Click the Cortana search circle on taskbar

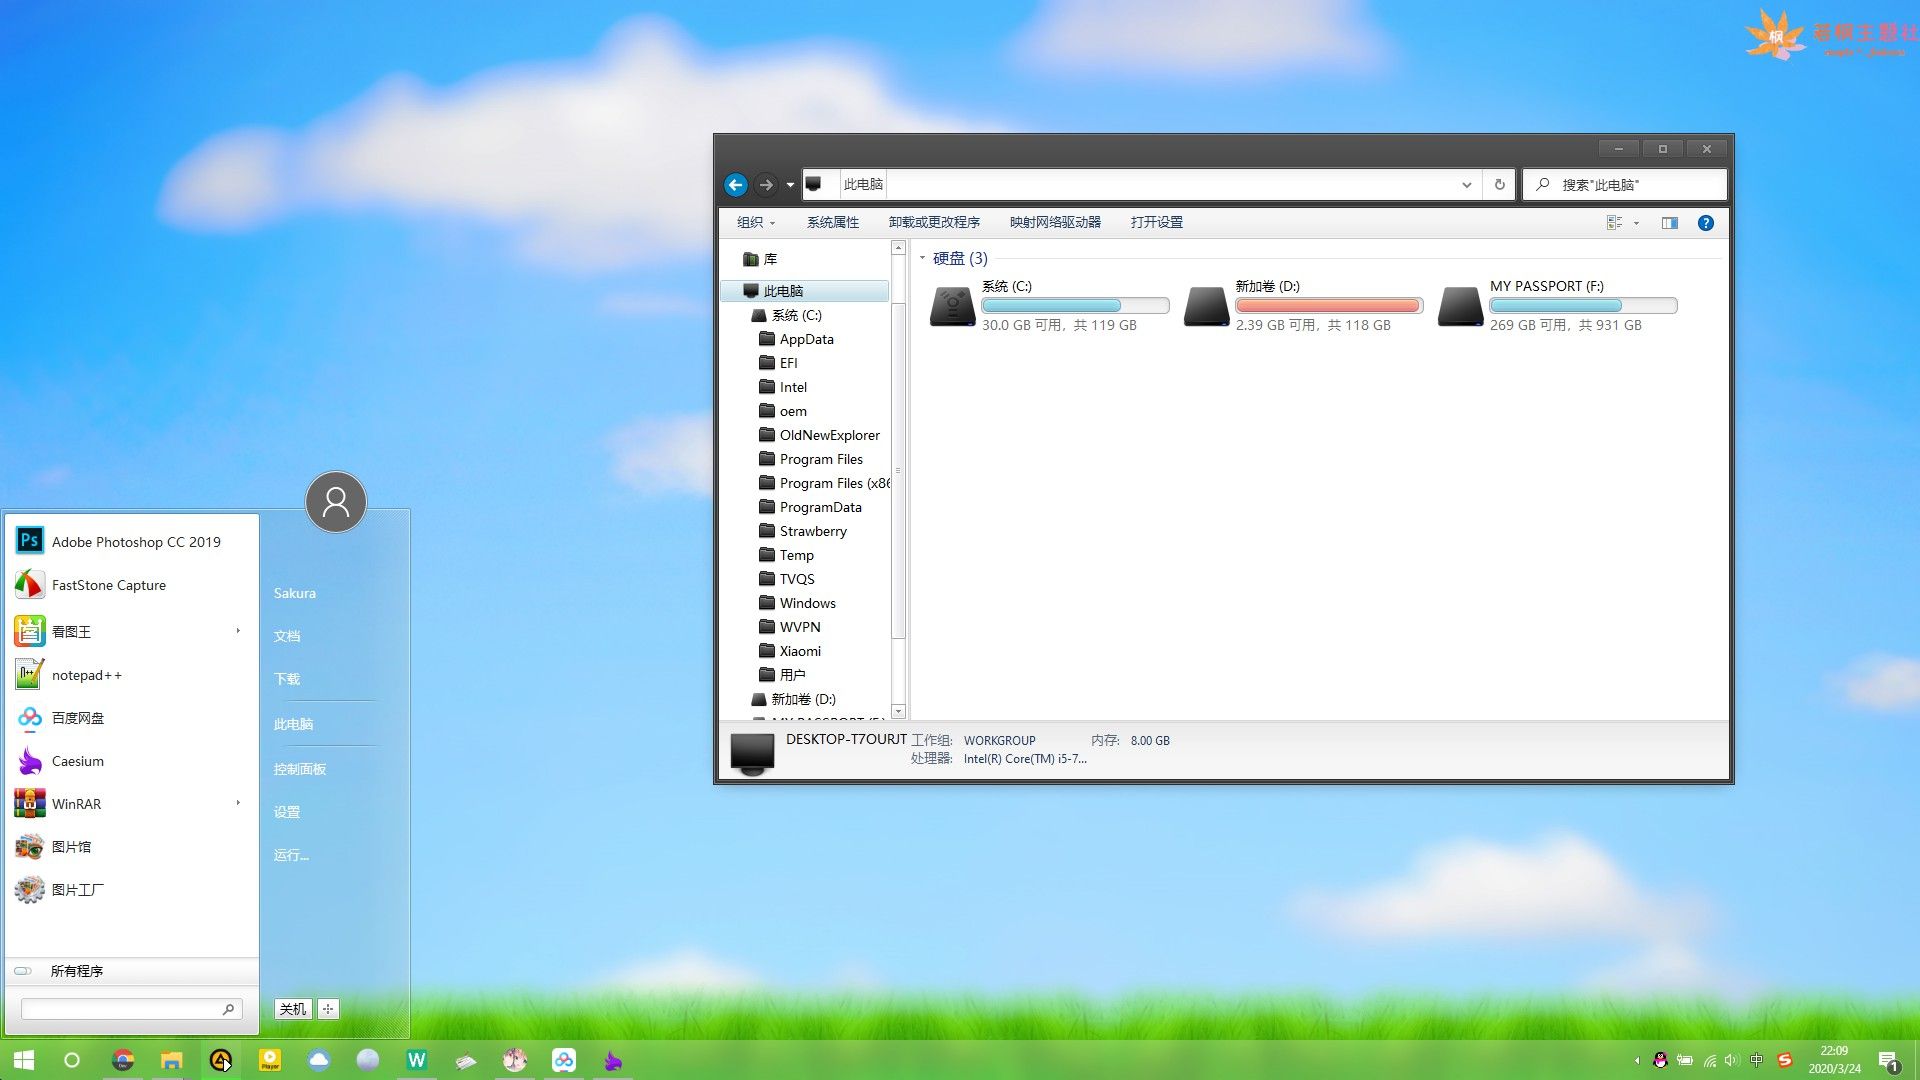coord(72,1060)
